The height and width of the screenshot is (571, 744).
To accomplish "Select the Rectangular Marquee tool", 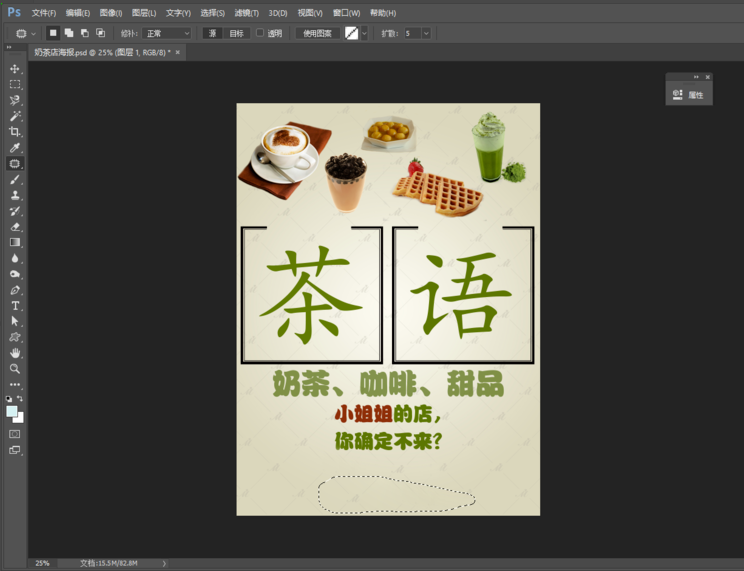I will [15, 85].
